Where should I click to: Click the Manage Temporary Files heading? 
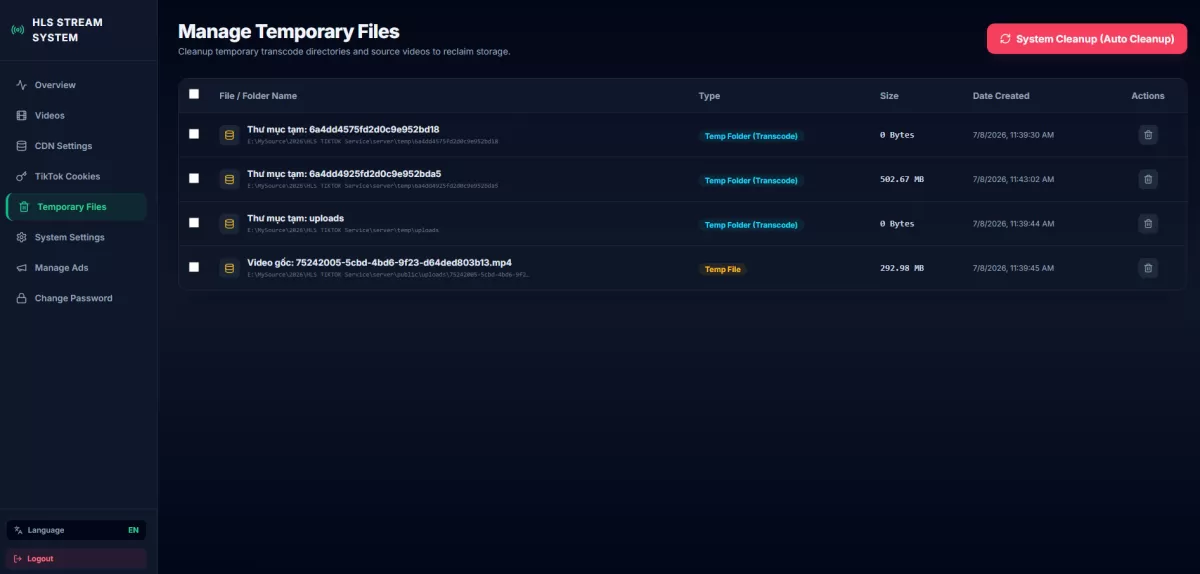(289, 32)
